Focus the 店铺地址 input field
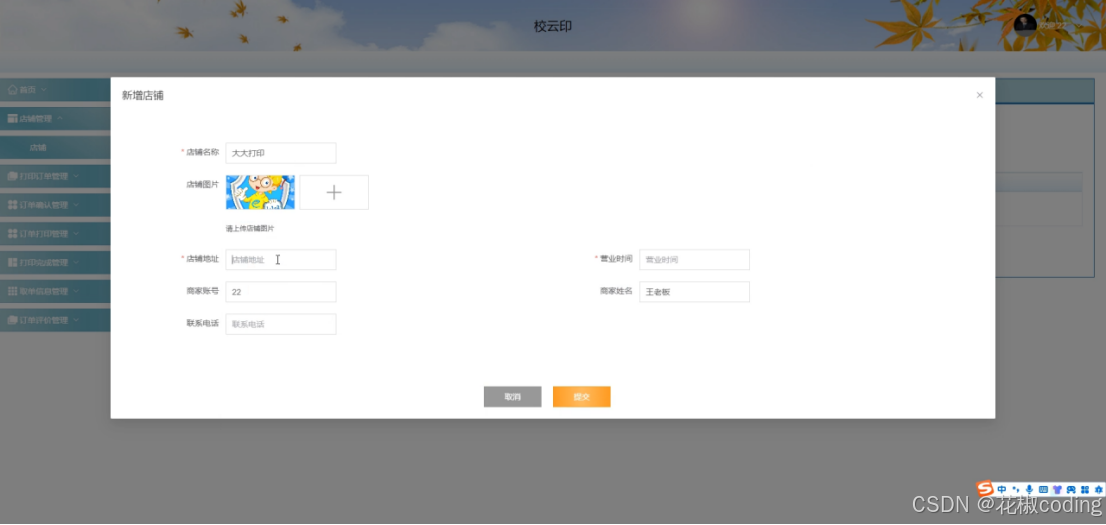1106x525 pixels. pyautogui.click(x=281, y=260)
